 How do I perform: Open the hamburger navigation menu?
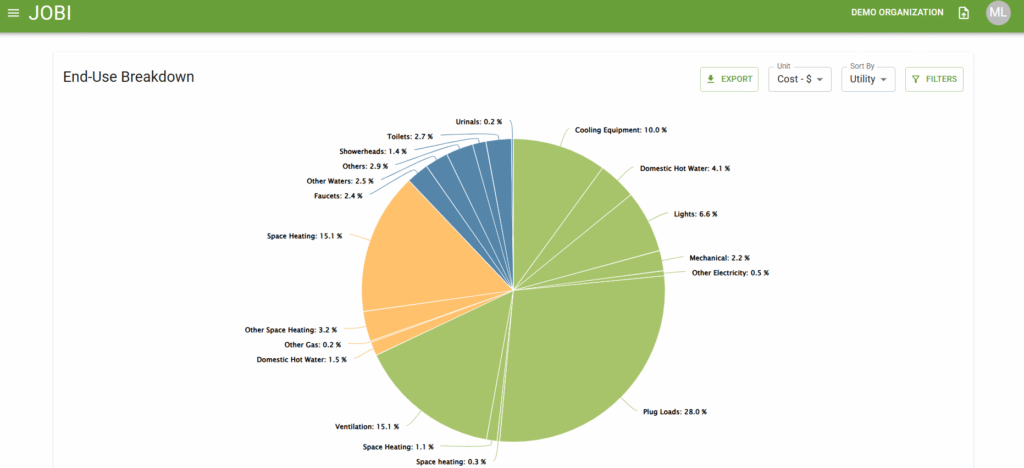[x=13, y=13]
